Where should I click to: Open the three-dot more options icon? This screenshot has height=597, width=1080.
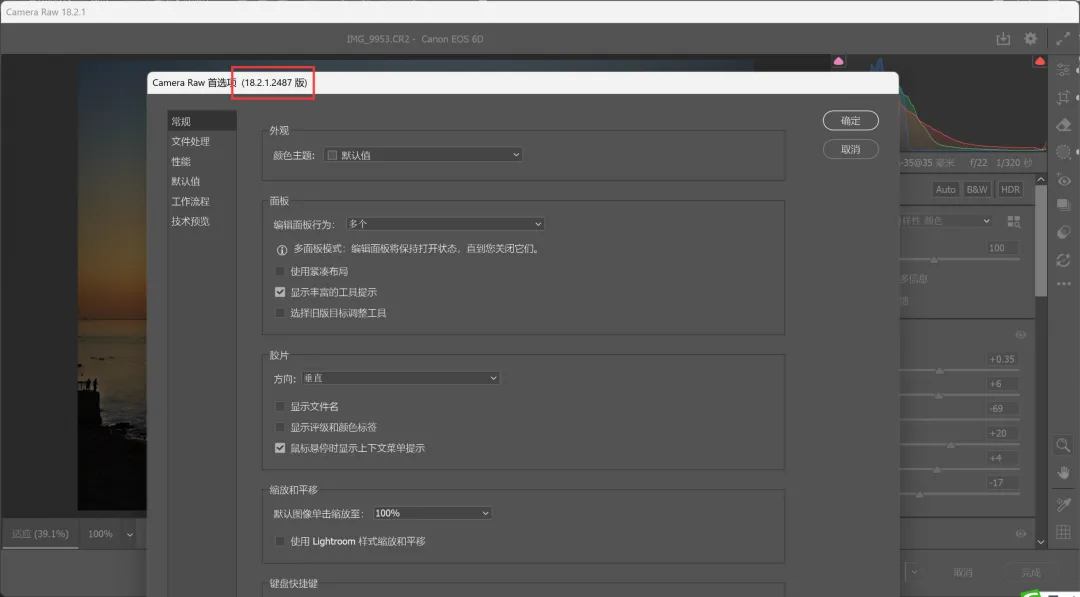1063,284
